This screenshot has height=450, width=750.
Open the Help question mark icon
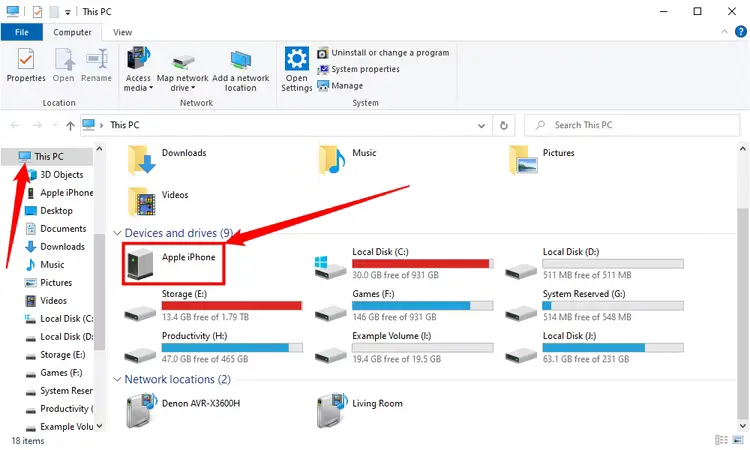click(740, 32)
